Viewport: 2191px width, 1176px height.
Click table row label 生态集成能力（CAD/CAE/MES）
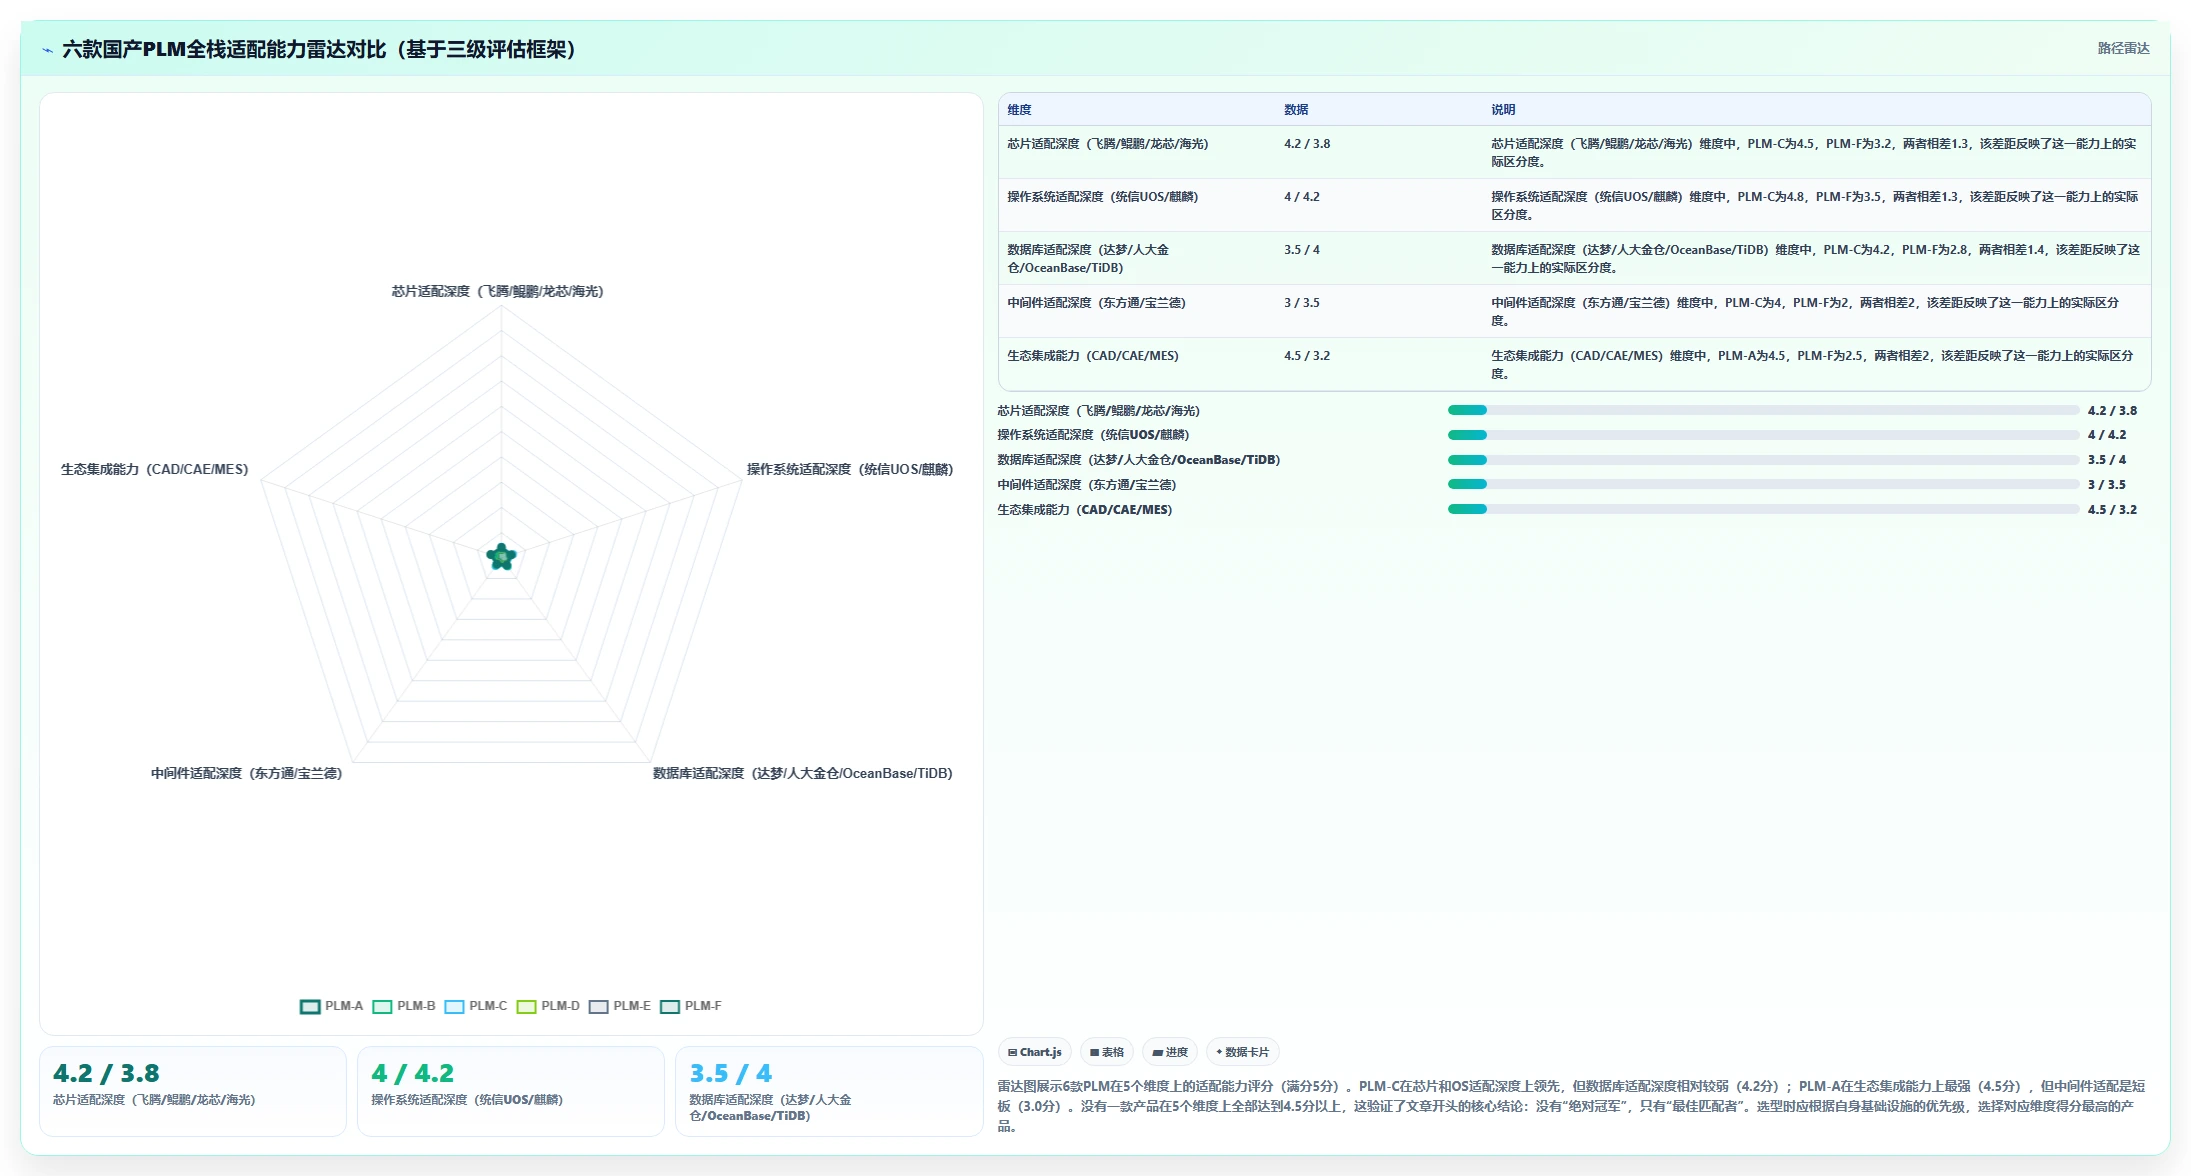tap(1093, 356)
